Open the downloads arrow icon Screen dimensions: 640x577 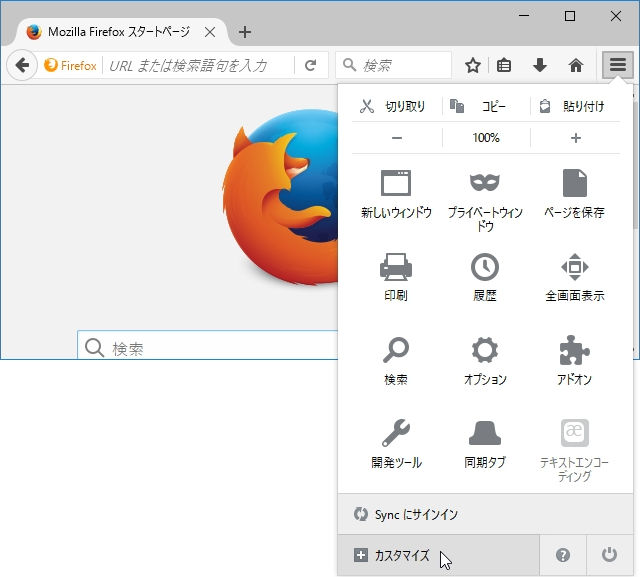540,65
